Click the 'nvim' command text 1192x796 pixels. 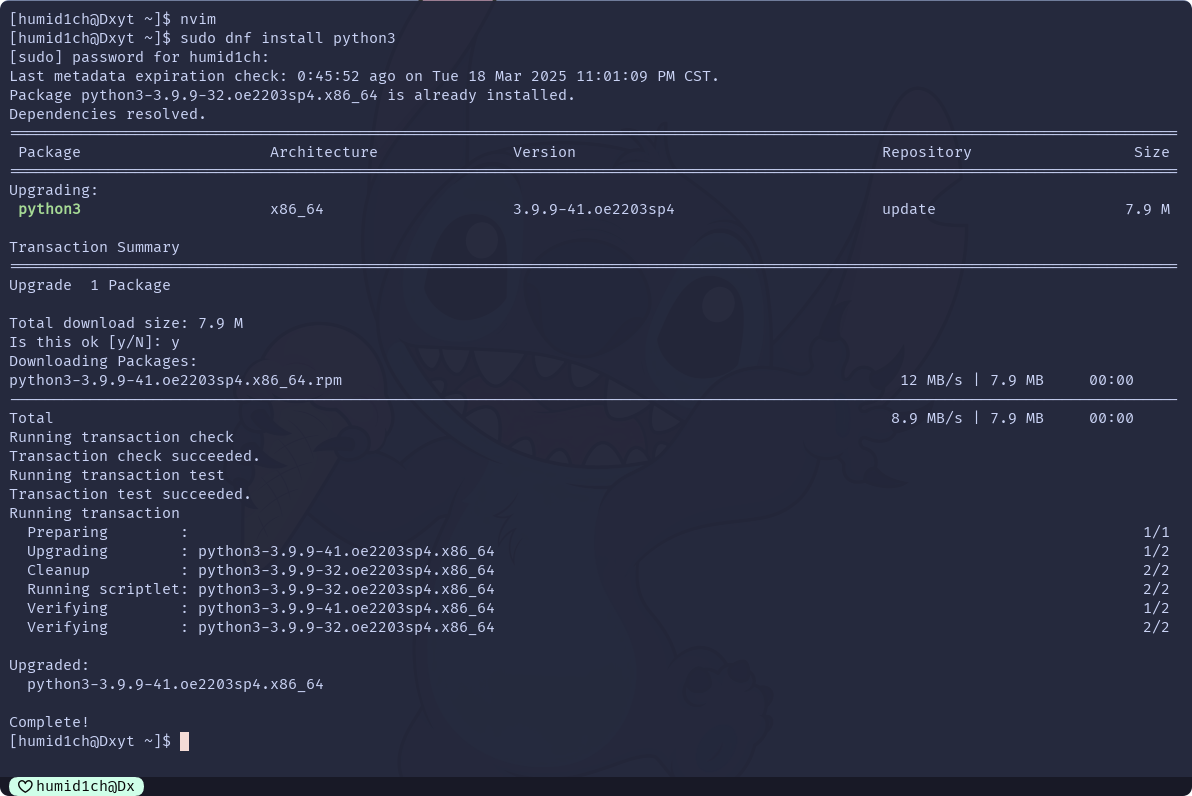coord(198,19)
